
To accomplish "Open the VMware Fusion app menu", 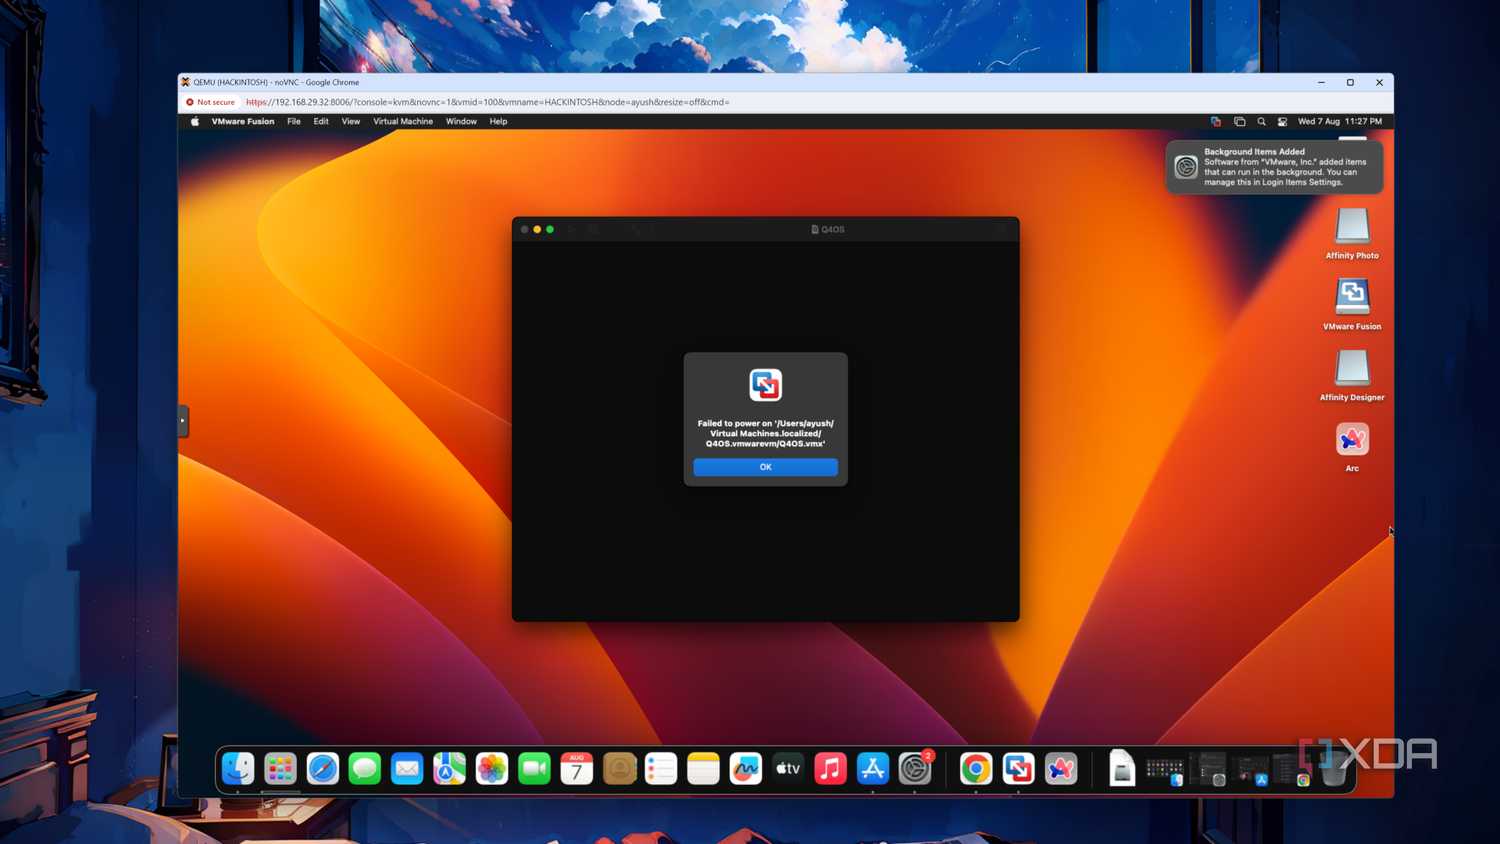I will tap(243, 122).
